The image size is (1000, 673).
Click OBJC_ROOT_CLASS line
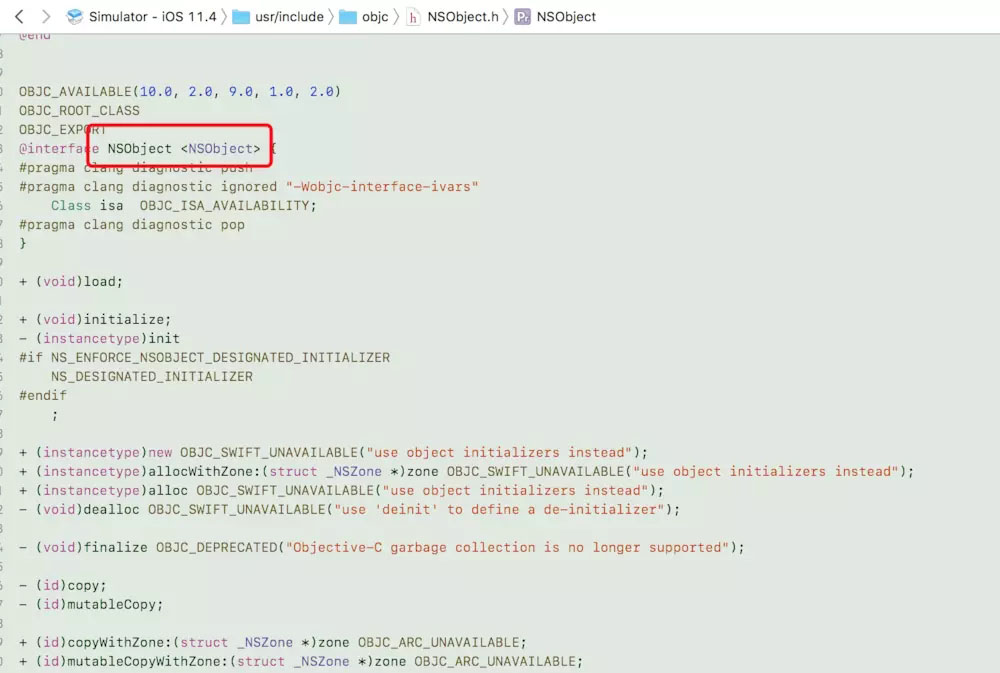click(x=79, y=110)
